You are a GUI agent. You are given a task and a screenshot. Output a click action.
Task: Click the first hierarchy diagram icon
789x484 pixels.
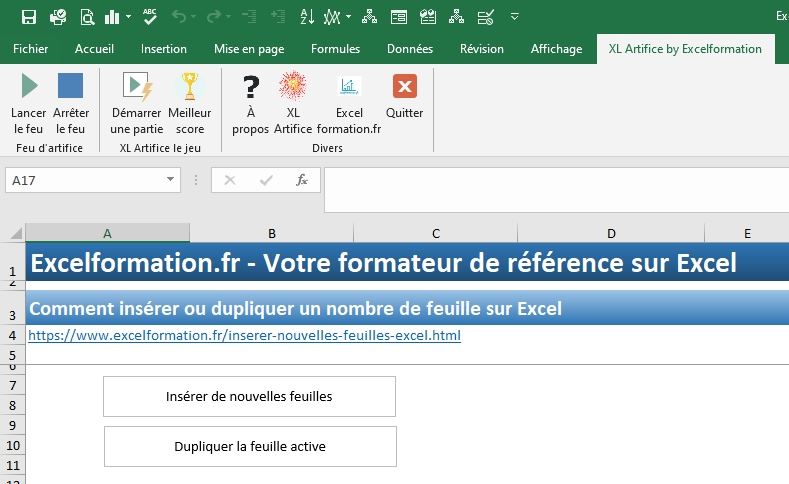click(369, 17)
